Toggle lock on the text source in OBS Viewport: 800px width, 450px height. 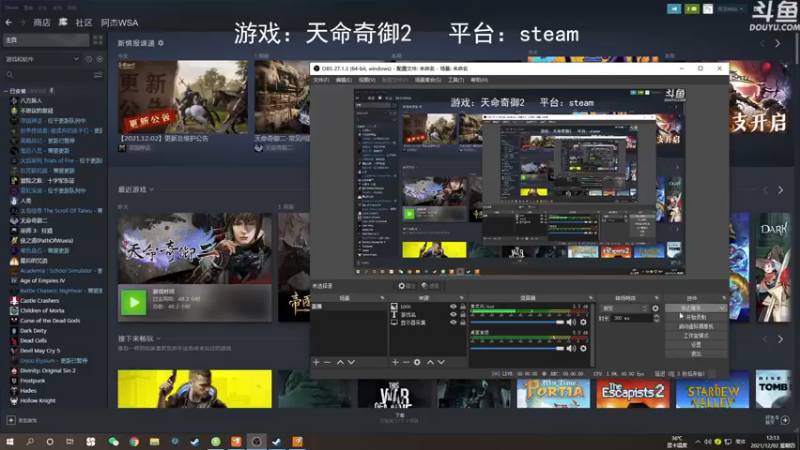pos(463,315)
